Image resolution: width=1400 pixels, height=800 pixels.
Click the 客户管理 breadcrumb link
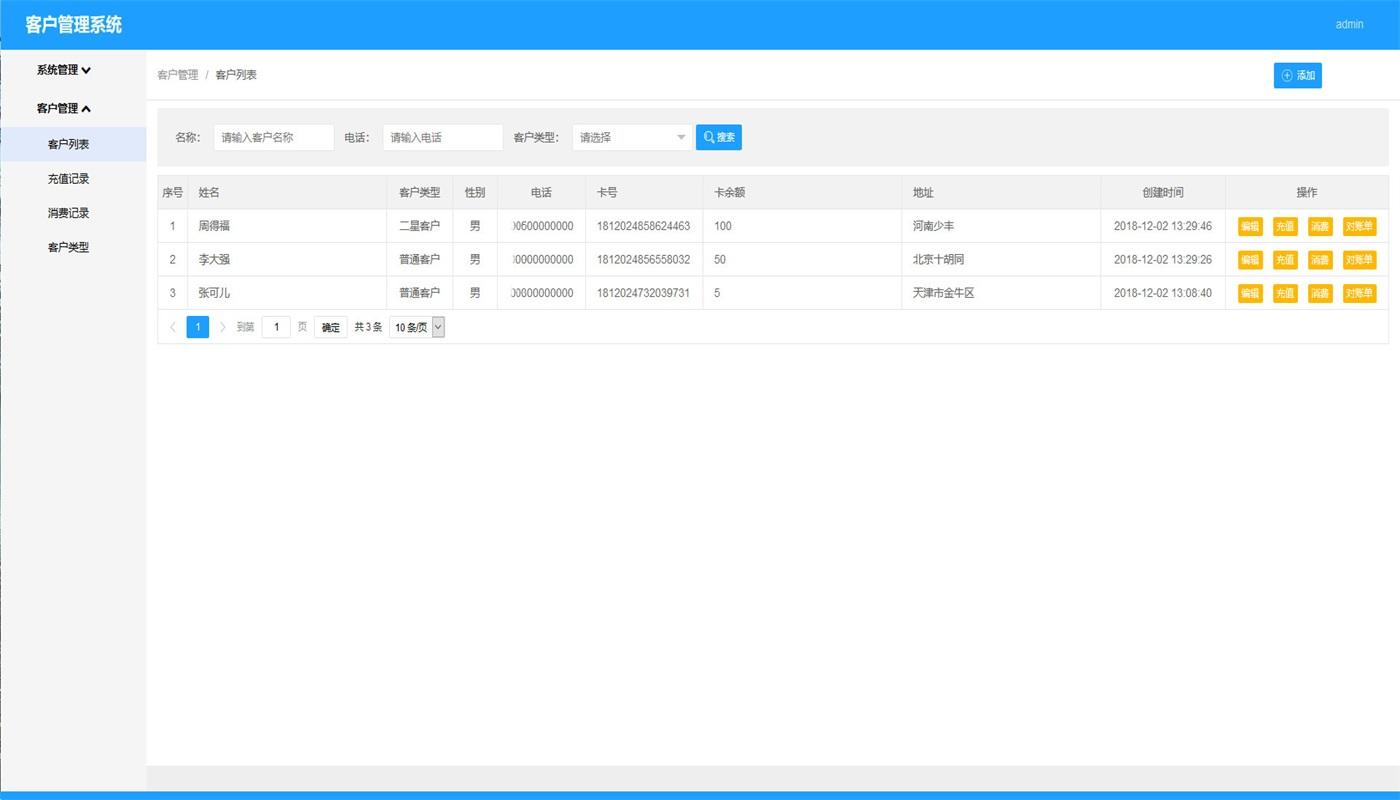[x=178, y=75]
